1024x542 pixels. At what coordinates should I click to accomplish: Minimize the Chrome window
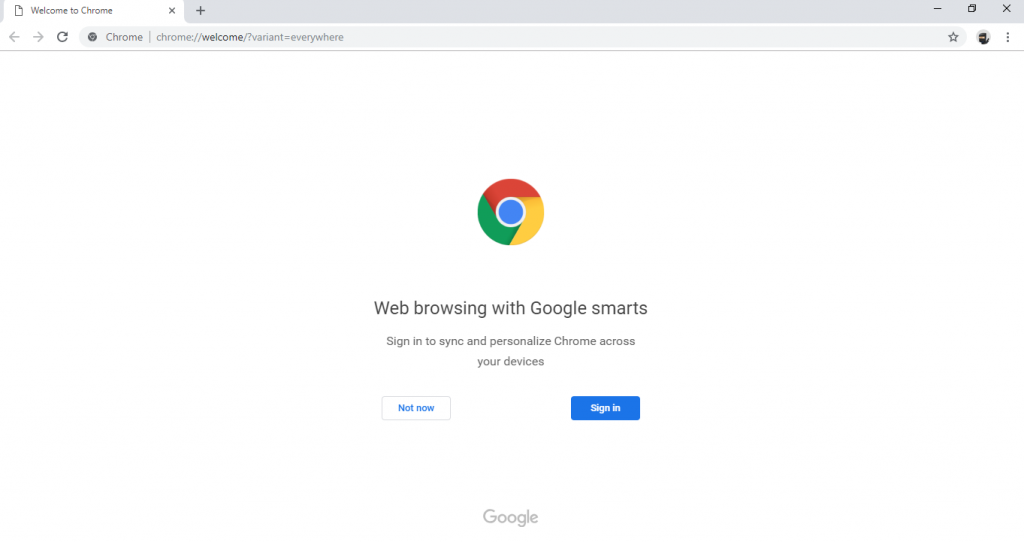pyautogui.click(x=937, y=9)
